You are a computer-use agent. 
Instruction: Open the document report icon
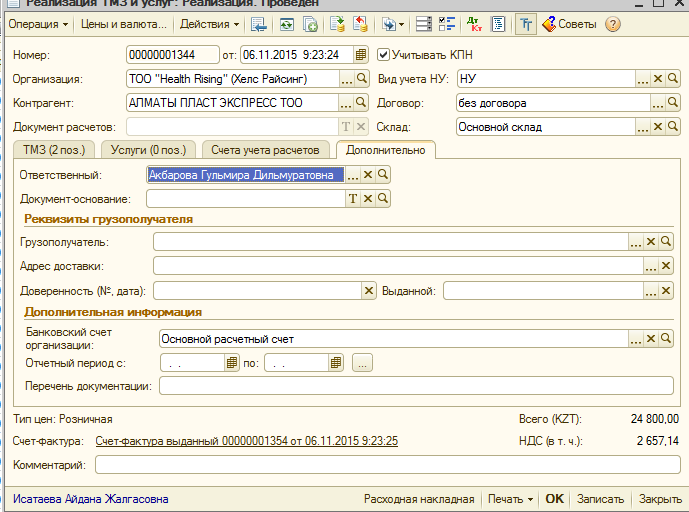tap(498, 24)
